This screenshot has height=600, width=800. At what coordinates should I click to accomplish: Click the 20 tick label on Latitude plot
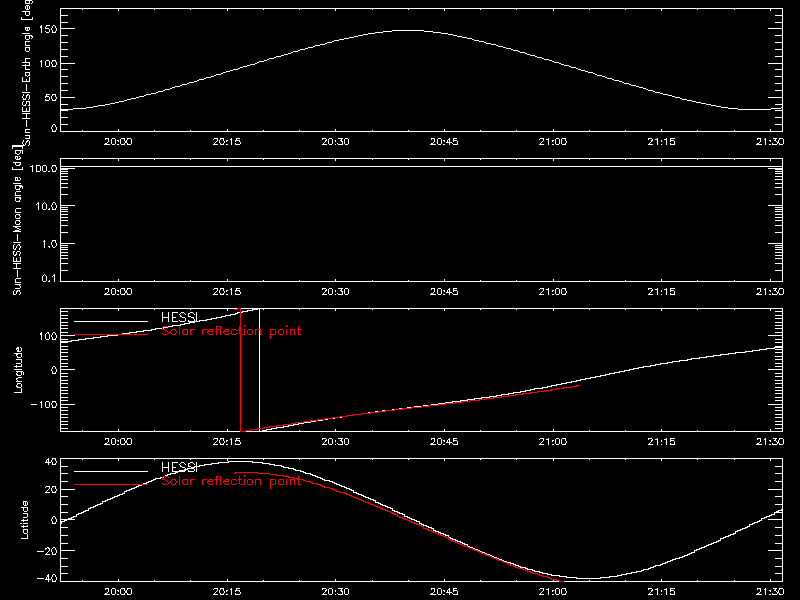(52, 490)
